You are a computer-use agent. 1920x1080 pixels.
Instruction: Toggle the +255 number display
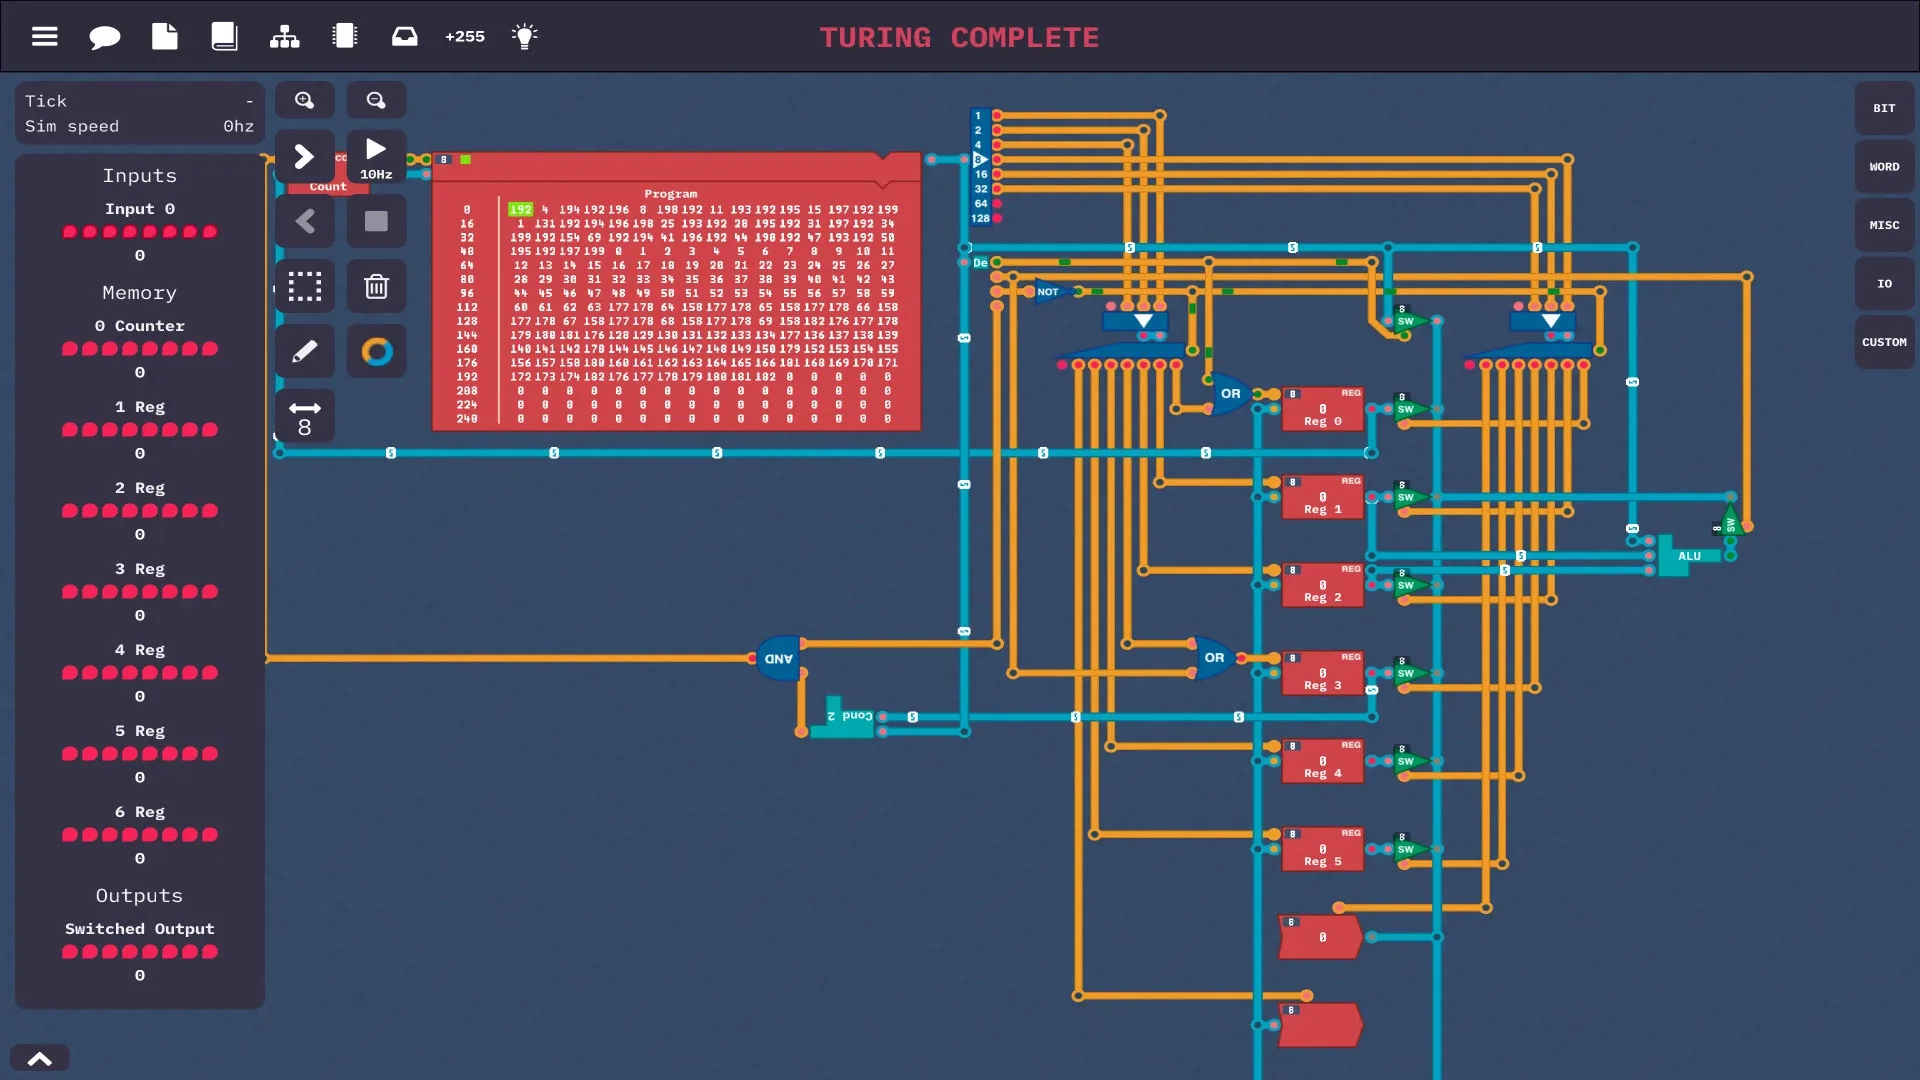(x=465, y=37)
